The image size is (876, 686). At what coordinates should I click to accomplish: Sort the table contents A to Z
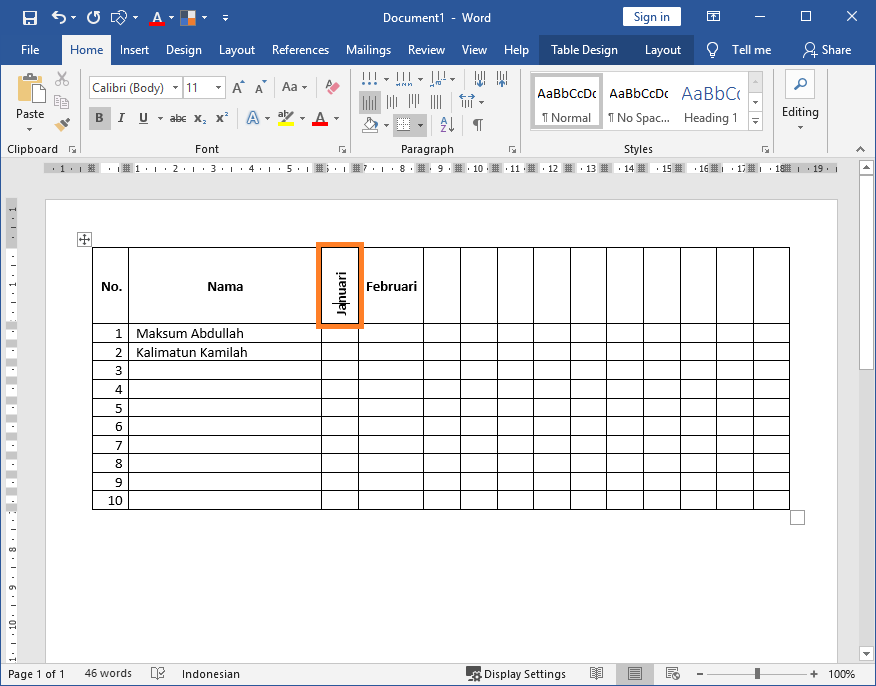447,124
